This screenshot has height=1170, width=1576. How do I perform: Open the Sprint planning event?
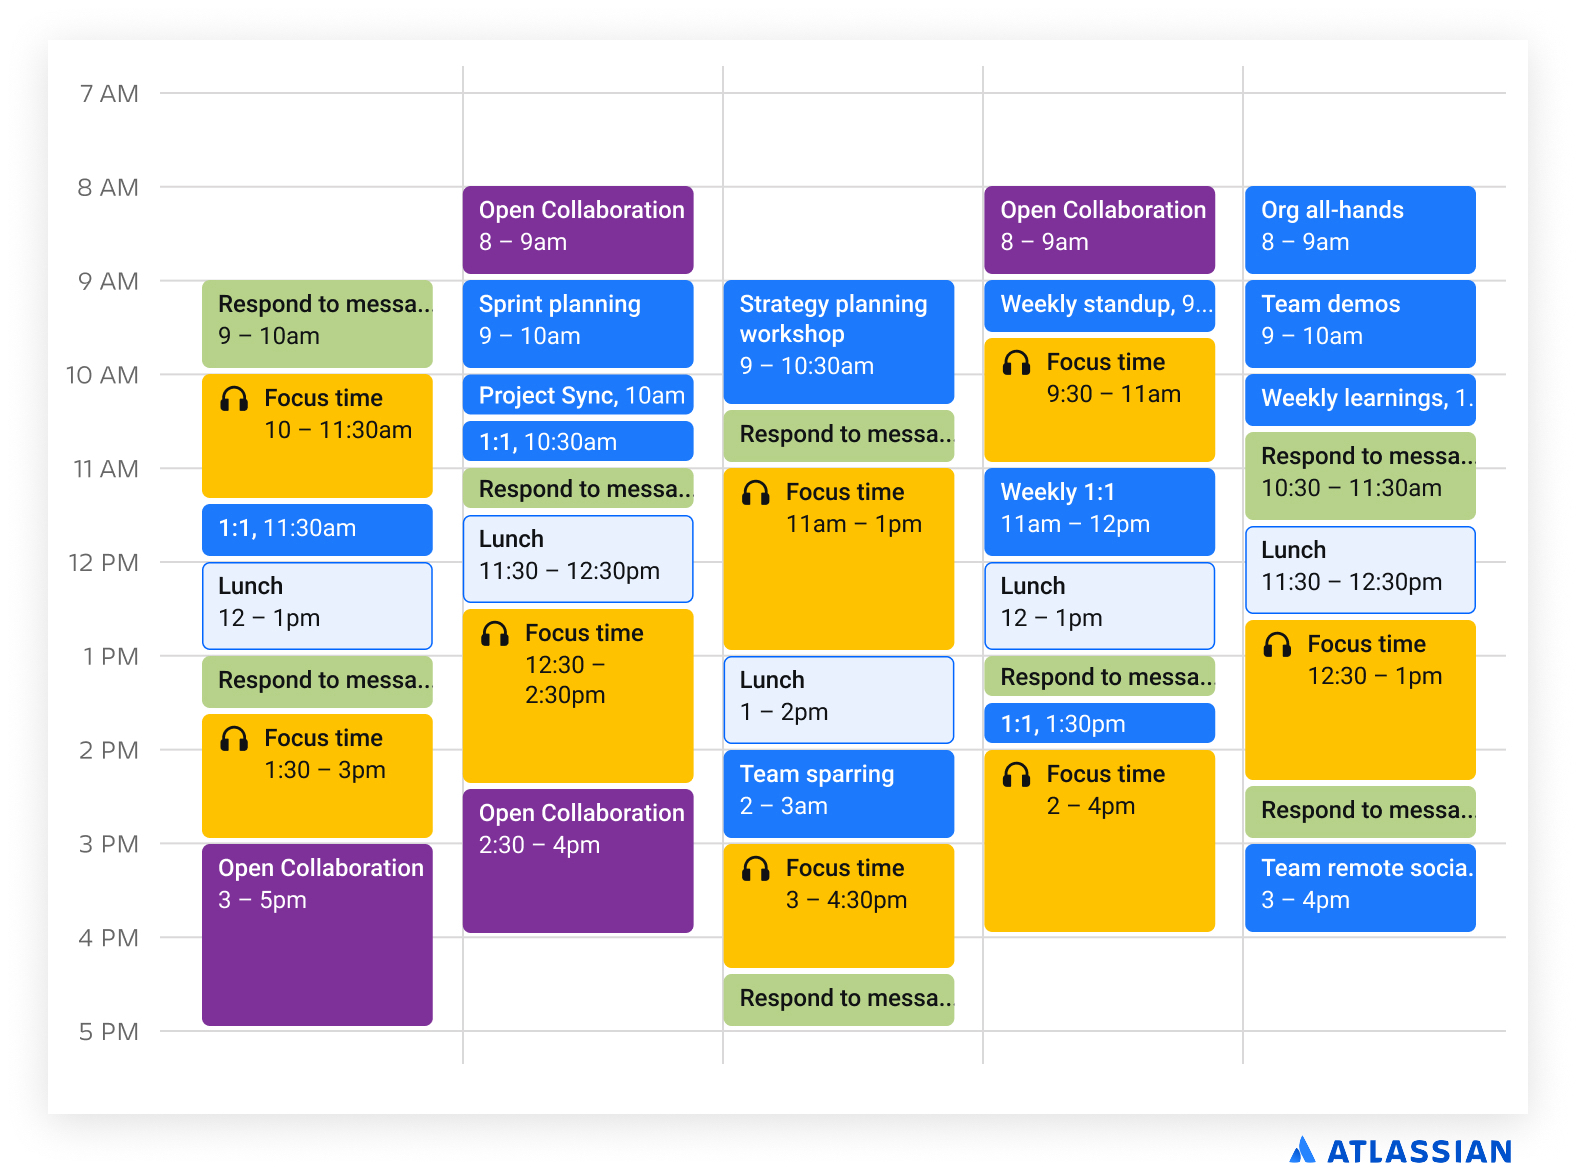(x=578, y=322)
